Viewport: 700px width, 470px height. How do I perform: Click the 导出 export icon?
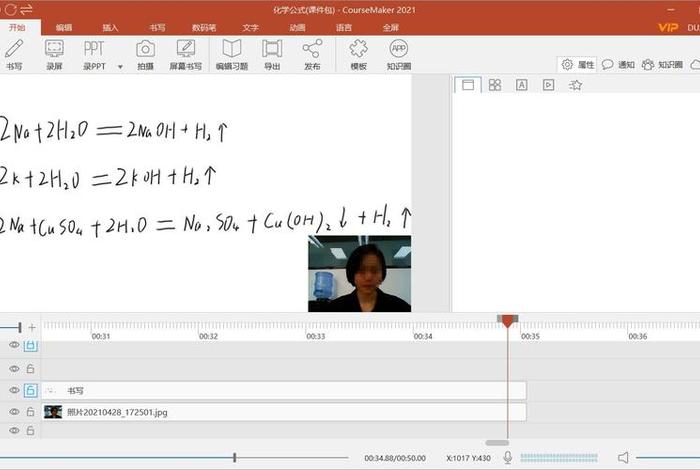coord(272,54)
